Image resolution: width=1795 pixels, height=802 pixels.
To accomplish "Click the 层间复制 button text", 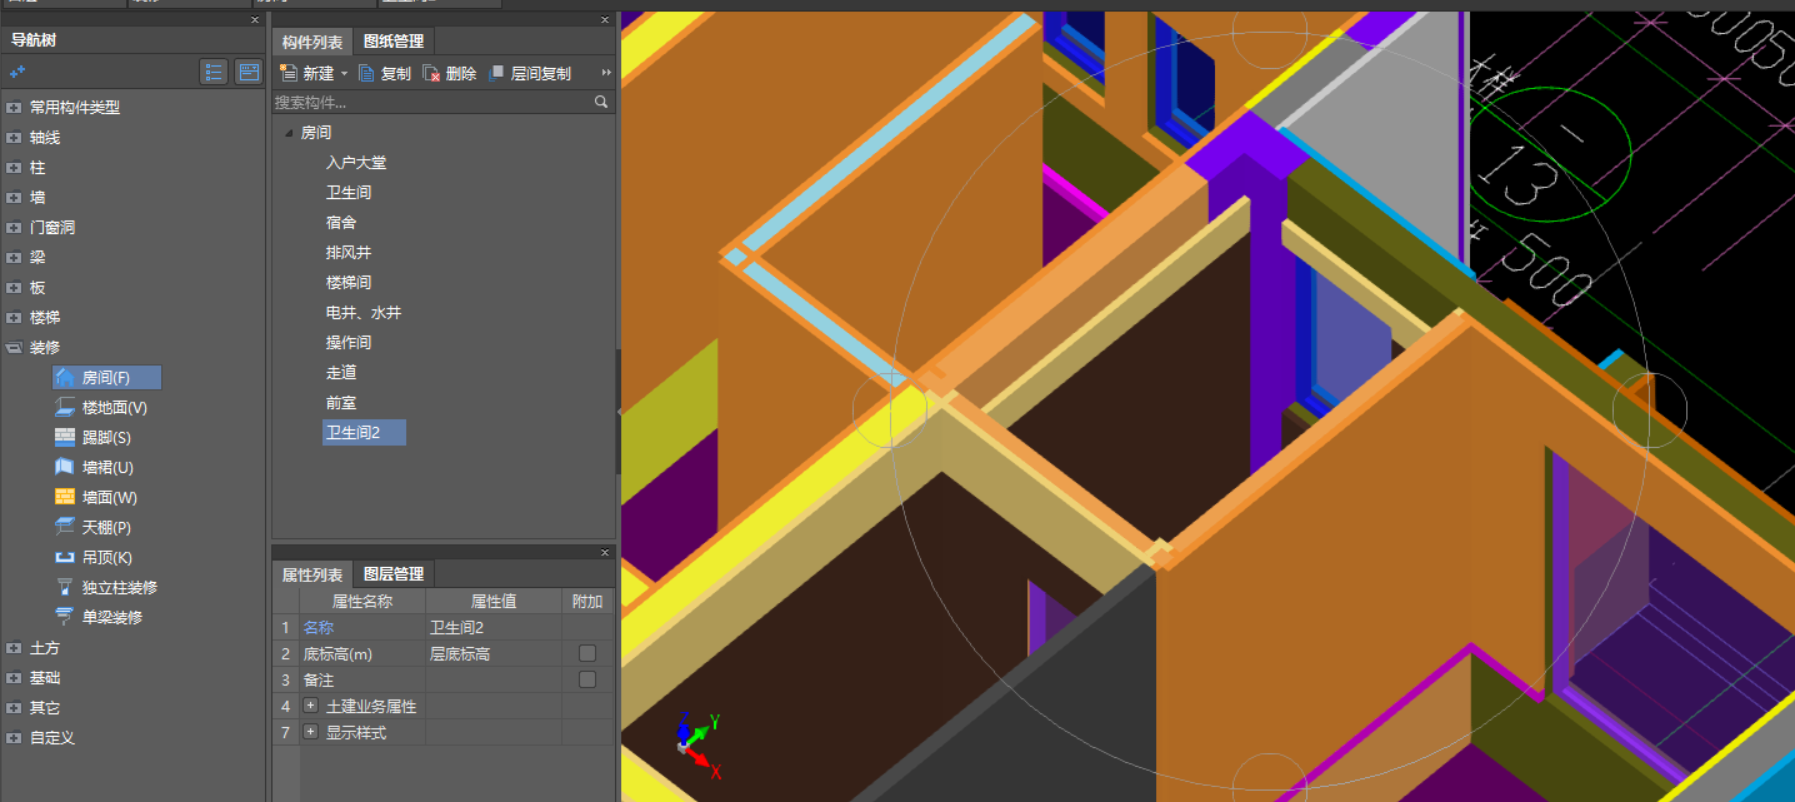I will tap(541, 73).
